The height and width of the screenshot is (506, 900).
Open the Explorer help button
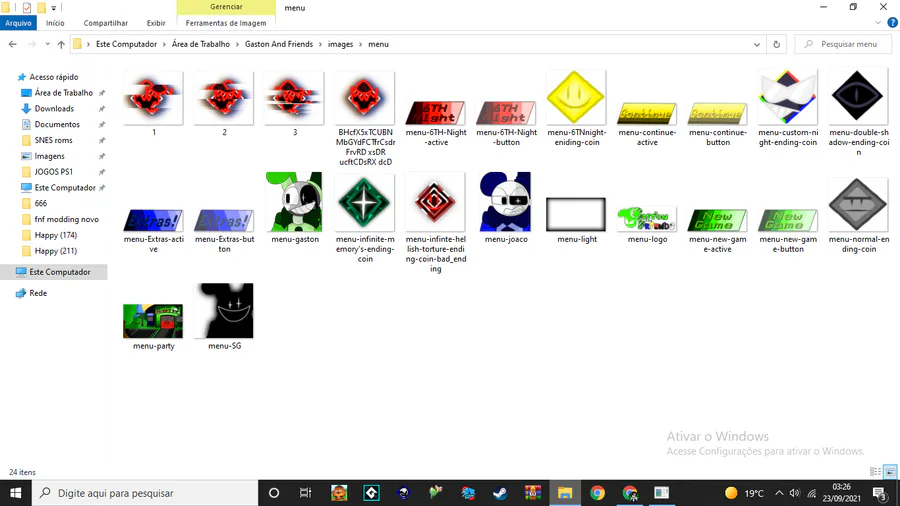[893, 23]
